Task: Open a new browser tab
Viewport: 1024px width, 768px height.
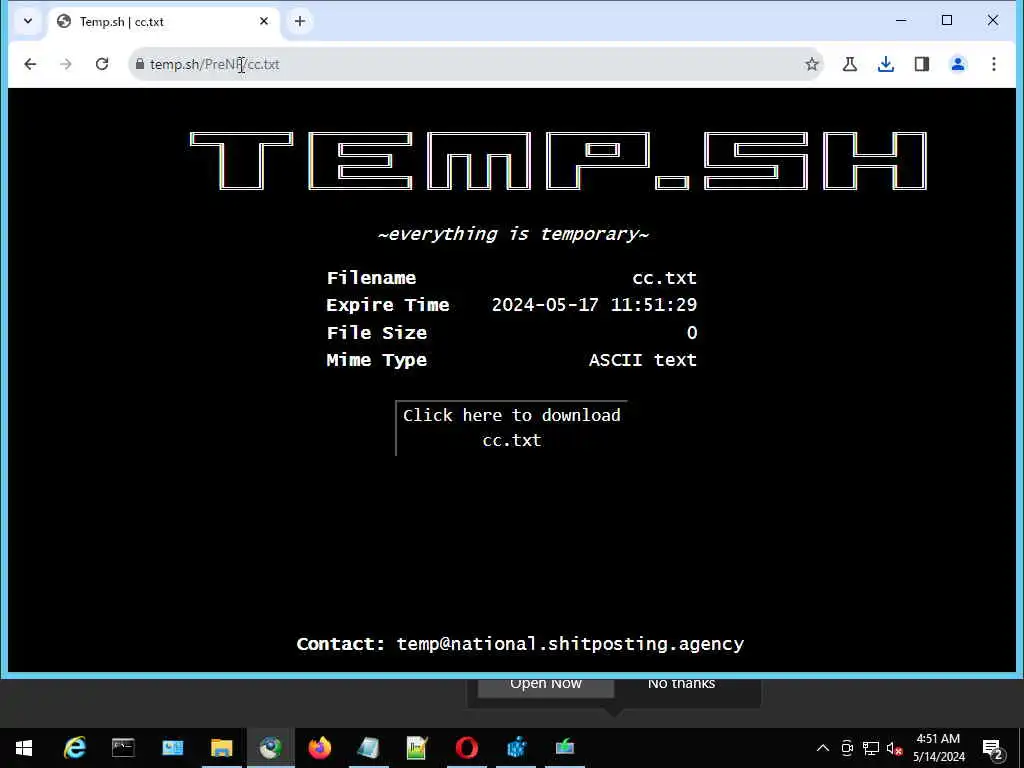Action: pos(299,22)
